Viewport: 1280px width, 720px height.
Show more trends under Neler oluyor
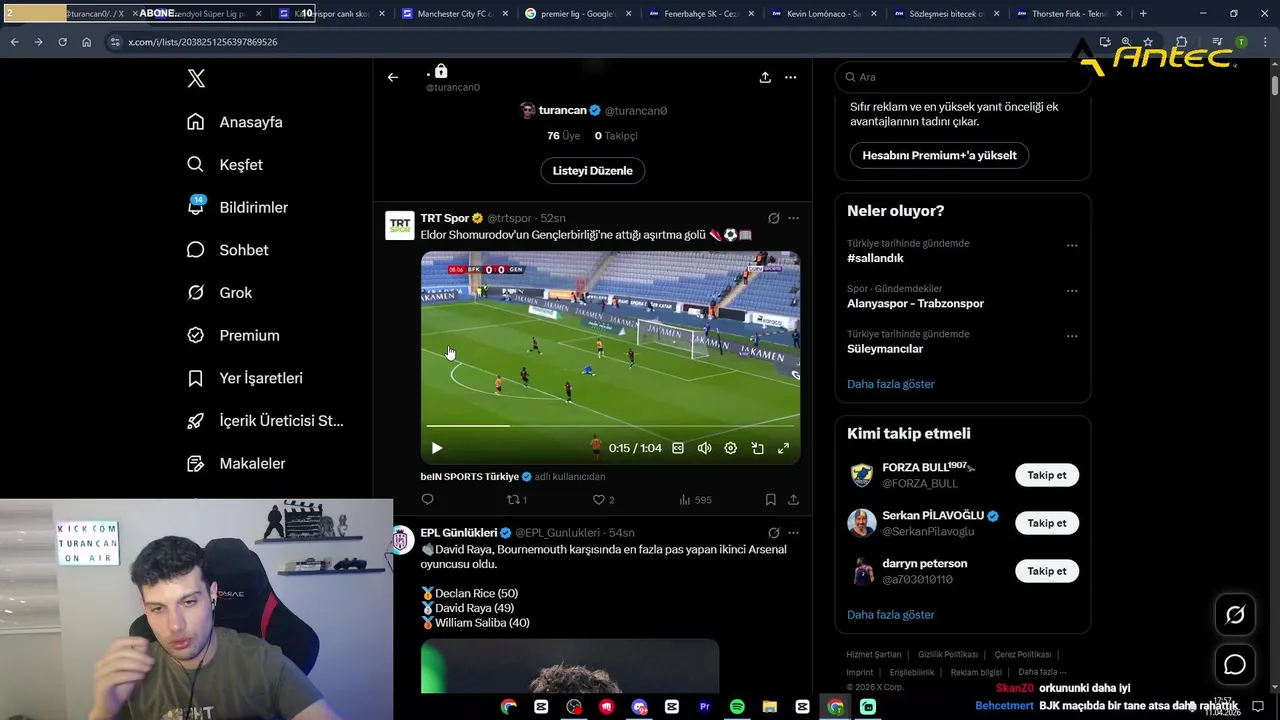pyautogui.click(x=891, y=384)
